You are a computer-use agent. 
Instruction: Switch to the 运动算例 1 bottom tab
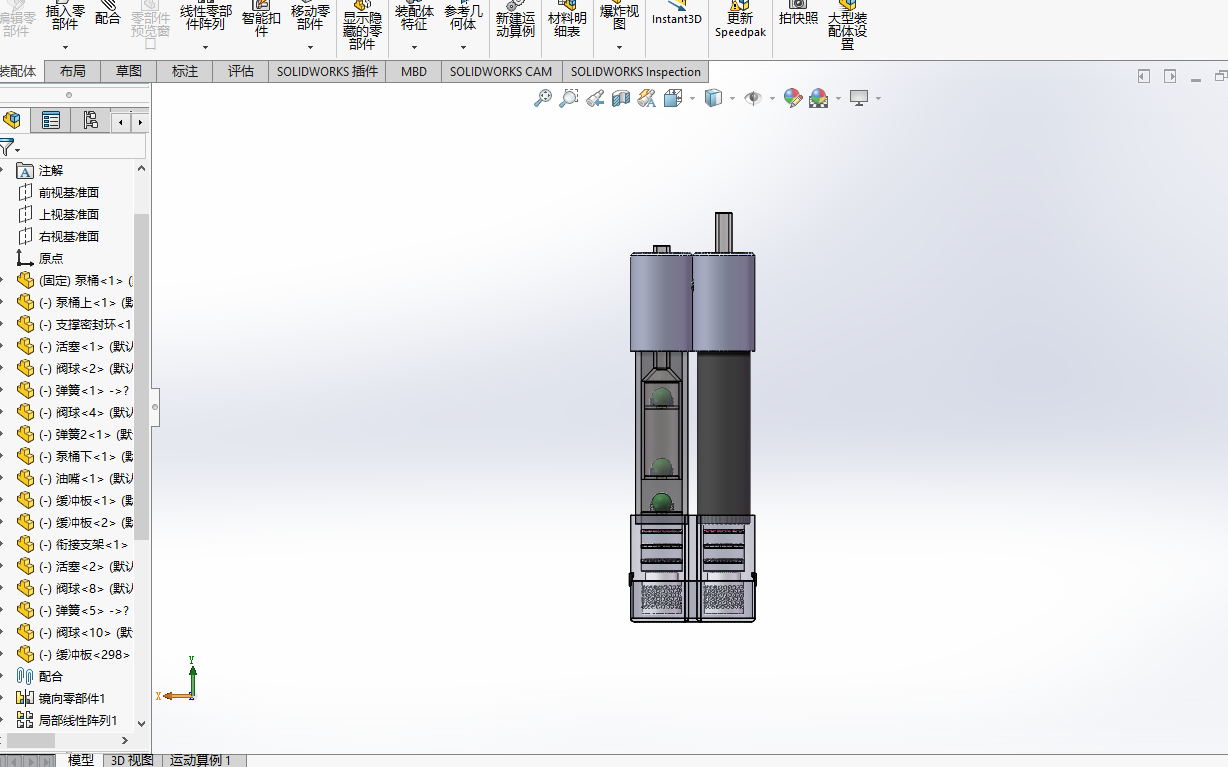pos(200,760)
